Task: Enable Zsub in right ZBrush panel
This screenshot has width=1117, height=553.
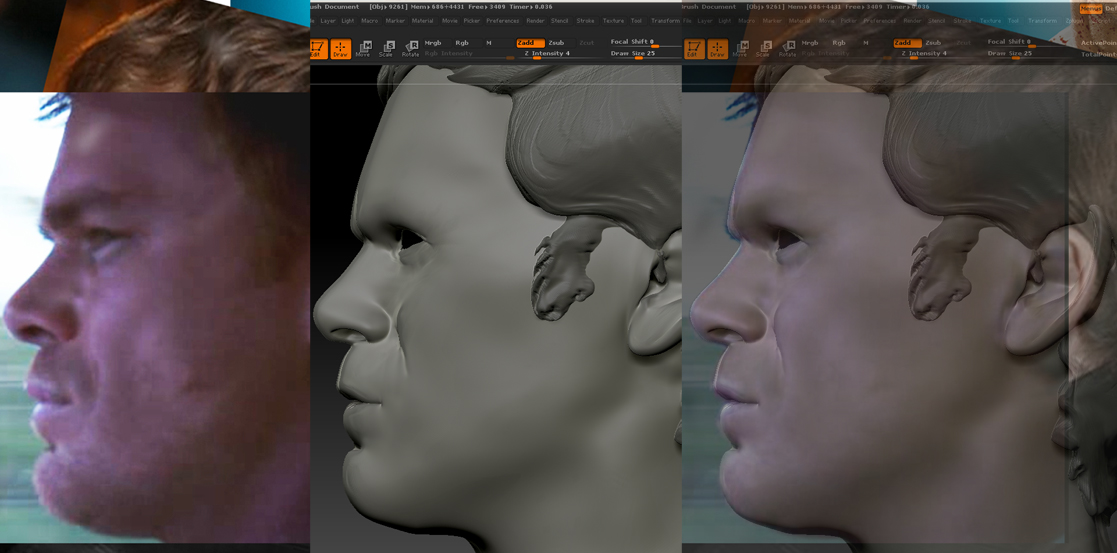Action: [x=933, y=43]
